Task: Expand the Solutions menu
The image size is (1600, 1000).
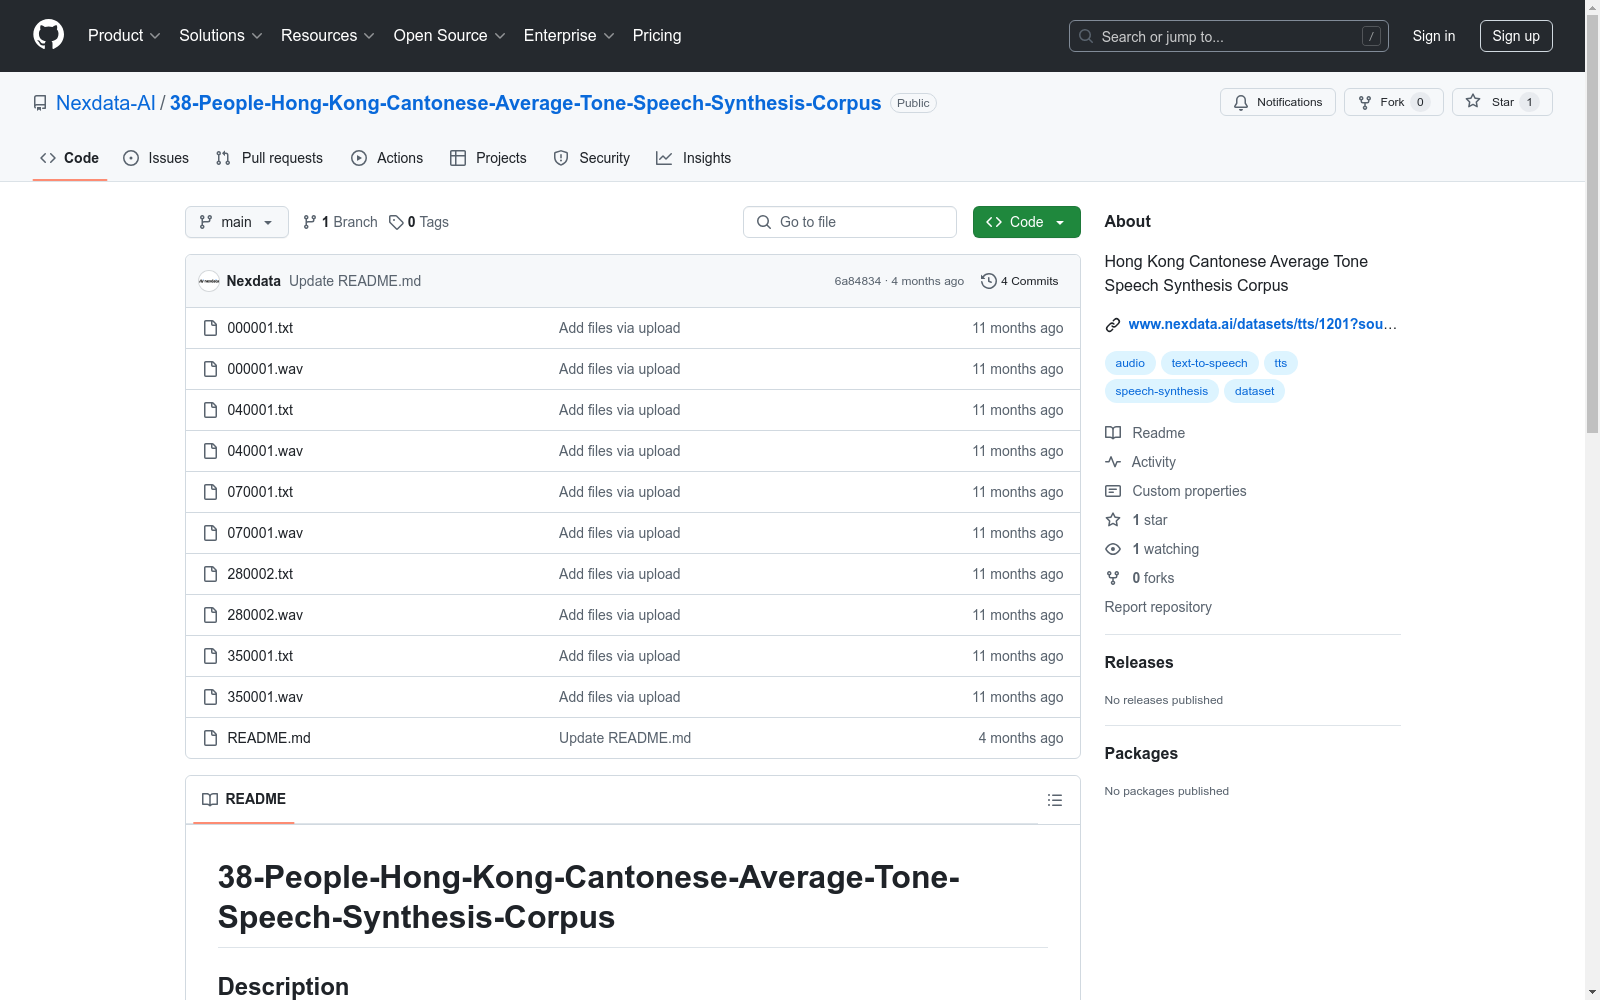Action: pos(221,35)
